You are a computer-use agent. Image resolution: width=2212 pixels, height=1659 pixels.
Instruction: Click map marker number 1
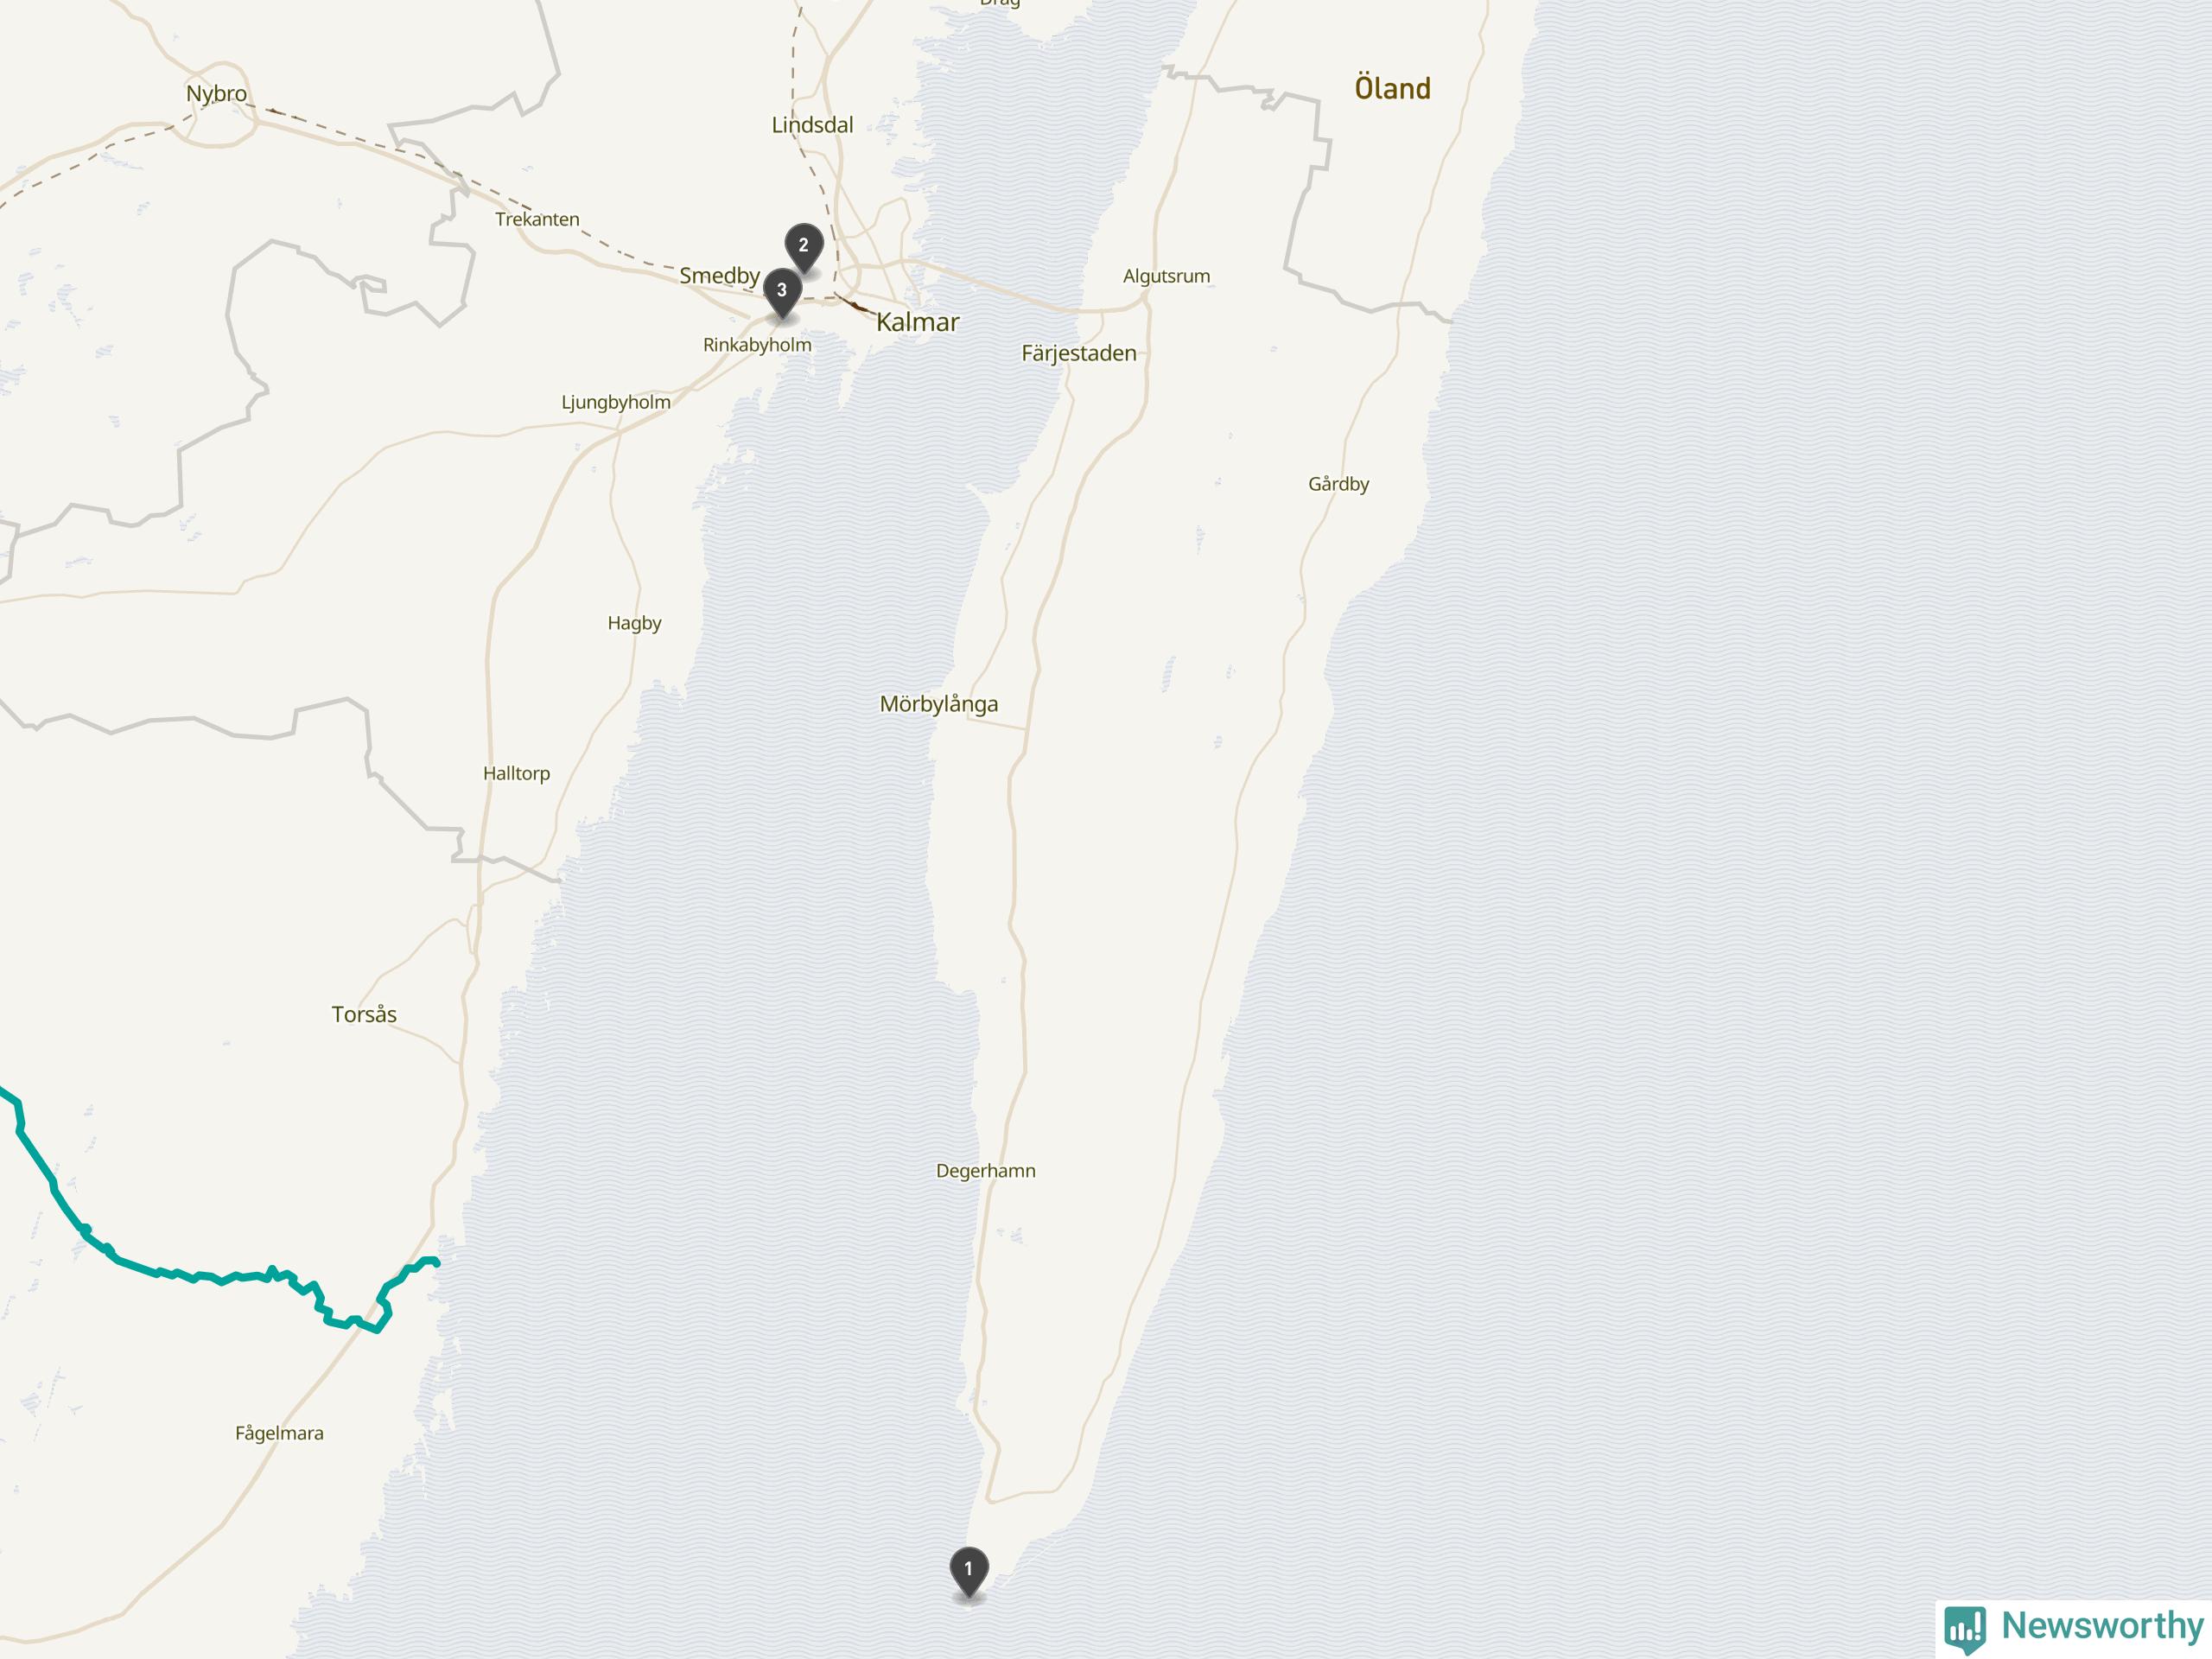[x=968, y=1571]
